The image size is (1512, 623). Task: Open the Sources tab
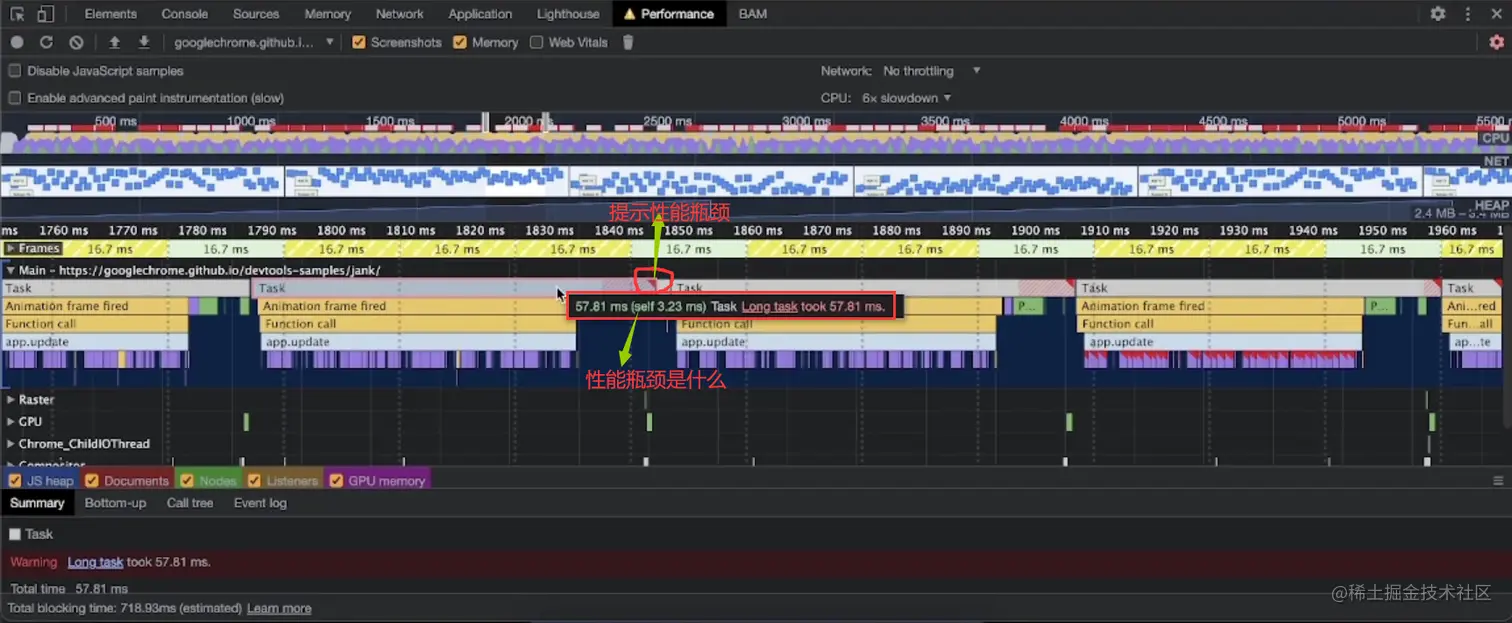coord(256,14)
